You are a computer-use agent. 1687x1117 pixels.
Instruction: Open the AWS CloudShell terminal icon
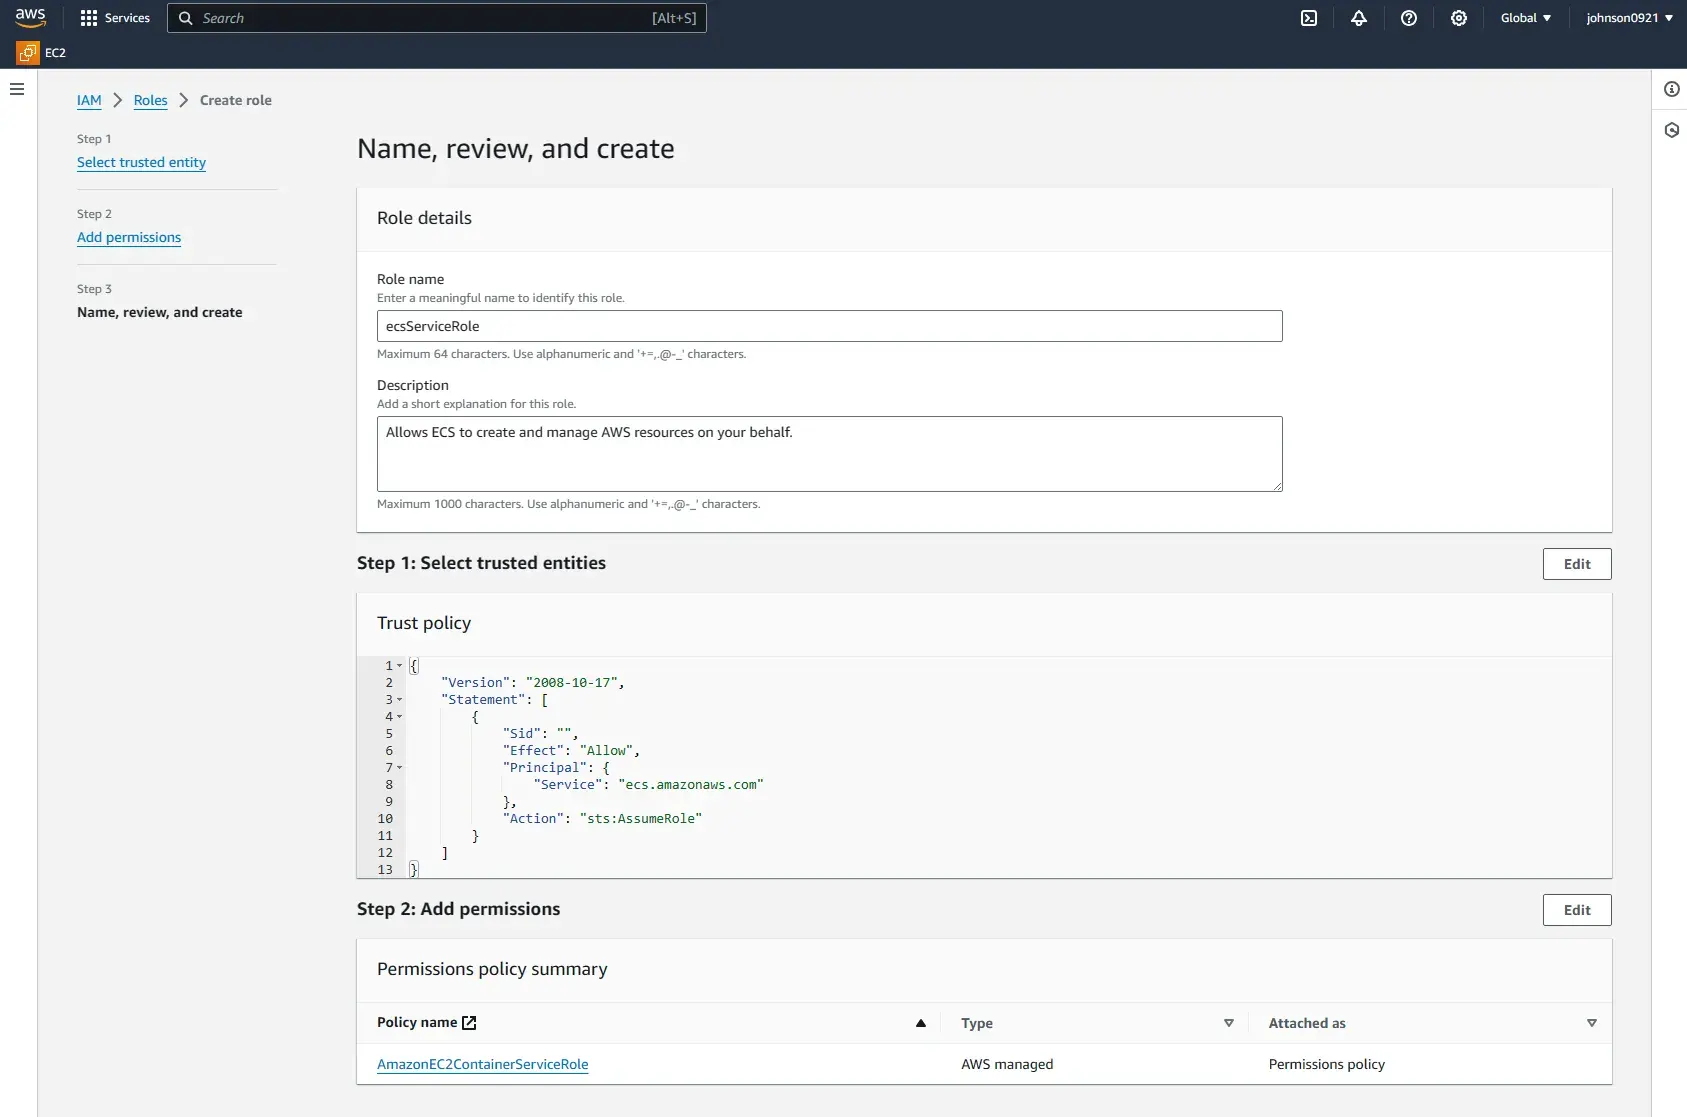1310,18
